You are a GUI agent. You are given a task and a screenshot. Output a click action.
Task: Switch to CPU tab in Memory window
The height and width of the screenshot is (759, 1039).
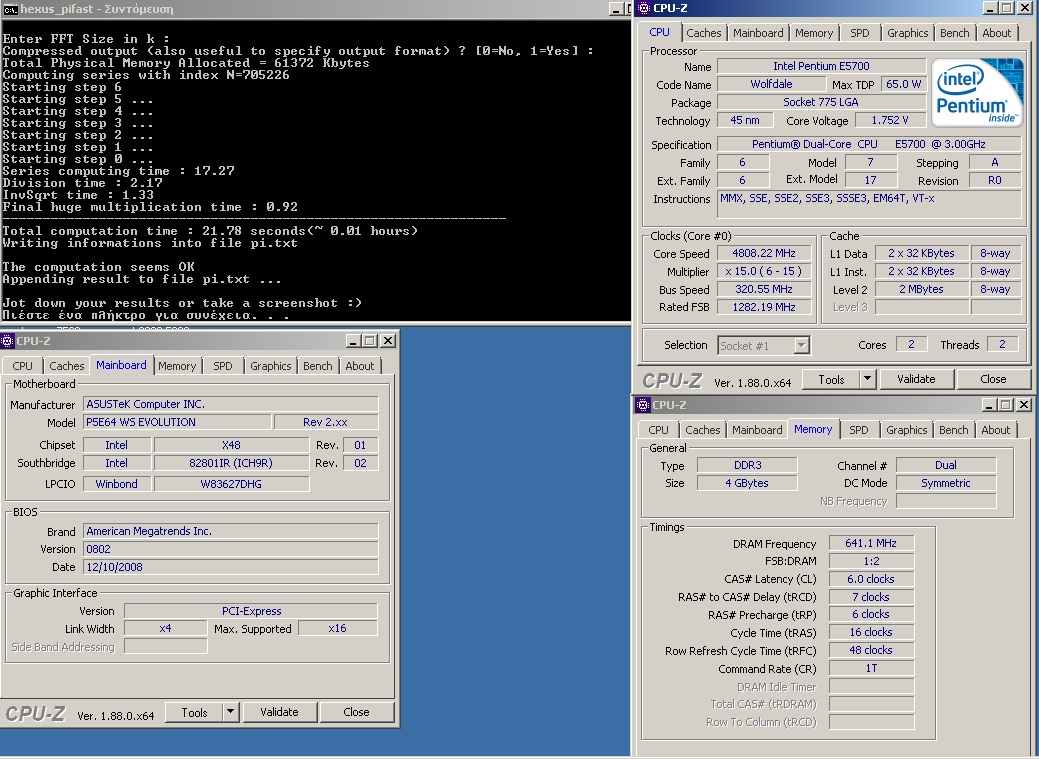click(658, 430)
